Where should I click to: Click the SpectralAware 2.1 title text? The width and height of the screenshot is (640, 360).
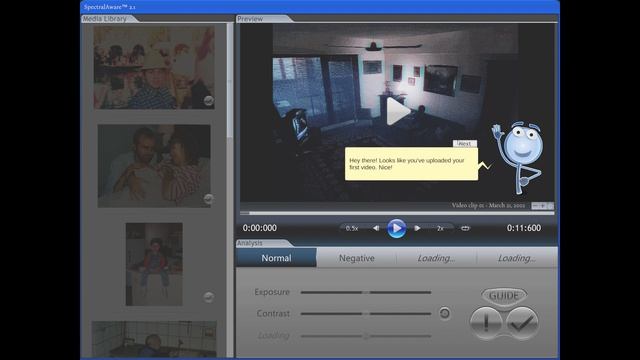point(109,7)
